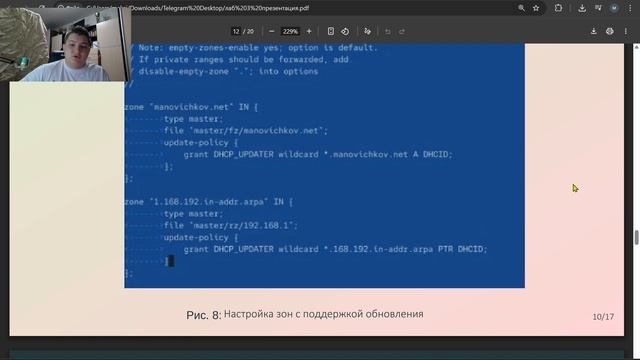Click the line 'file "master/rz/192.168.1";'
Image resolution: width=640 pixels, height=360 pixels.
click(x=231, y=225)
